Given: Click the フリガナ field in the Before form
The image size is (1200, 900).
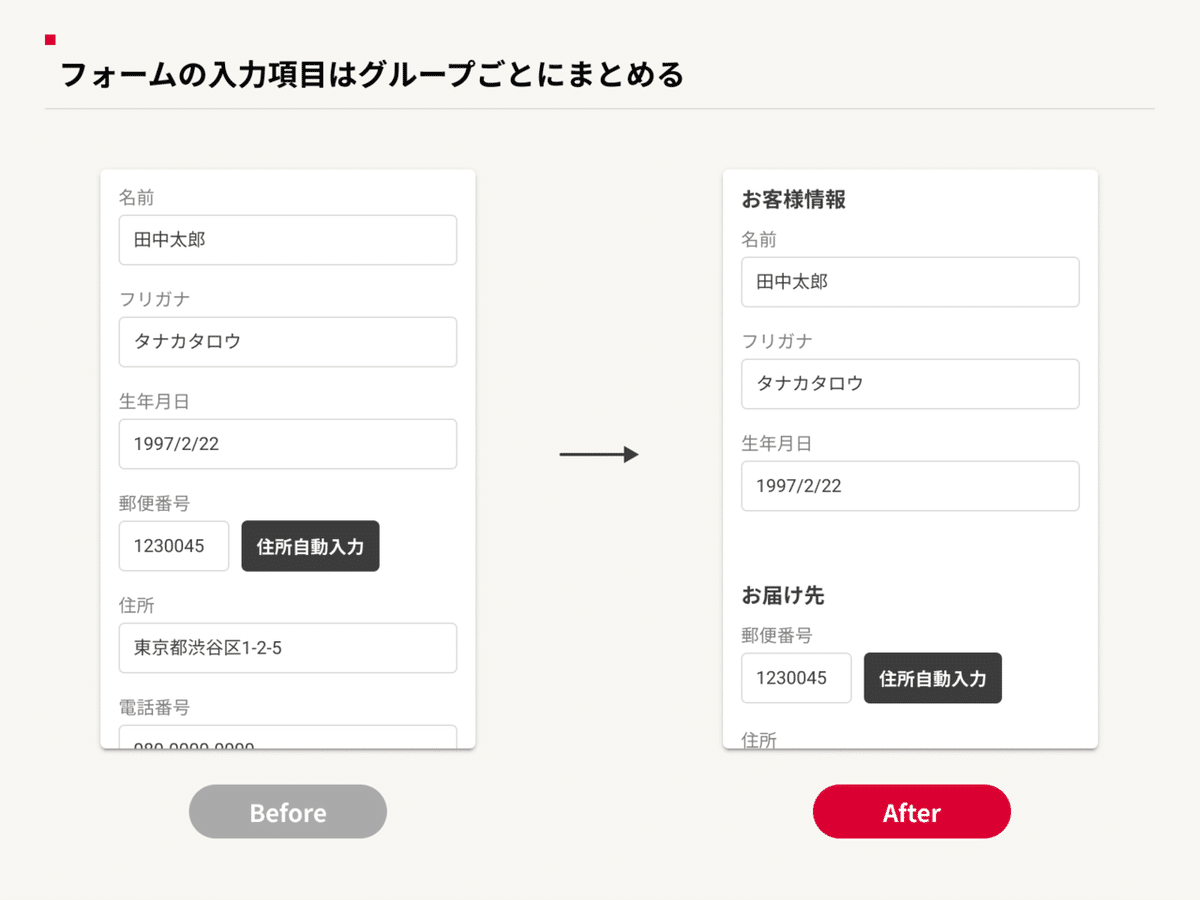Looking at the screenshot, I should coord(288,342).
